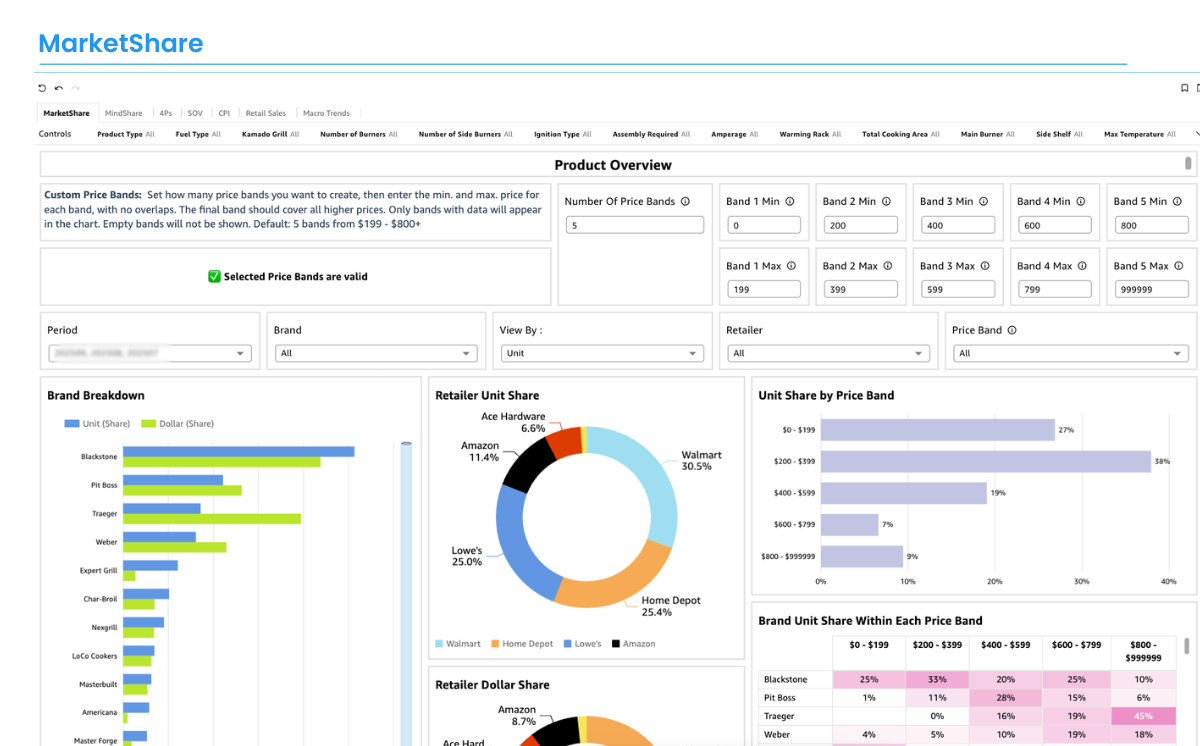
Task: Click the Product Type control filter
Action: [125, 134]
